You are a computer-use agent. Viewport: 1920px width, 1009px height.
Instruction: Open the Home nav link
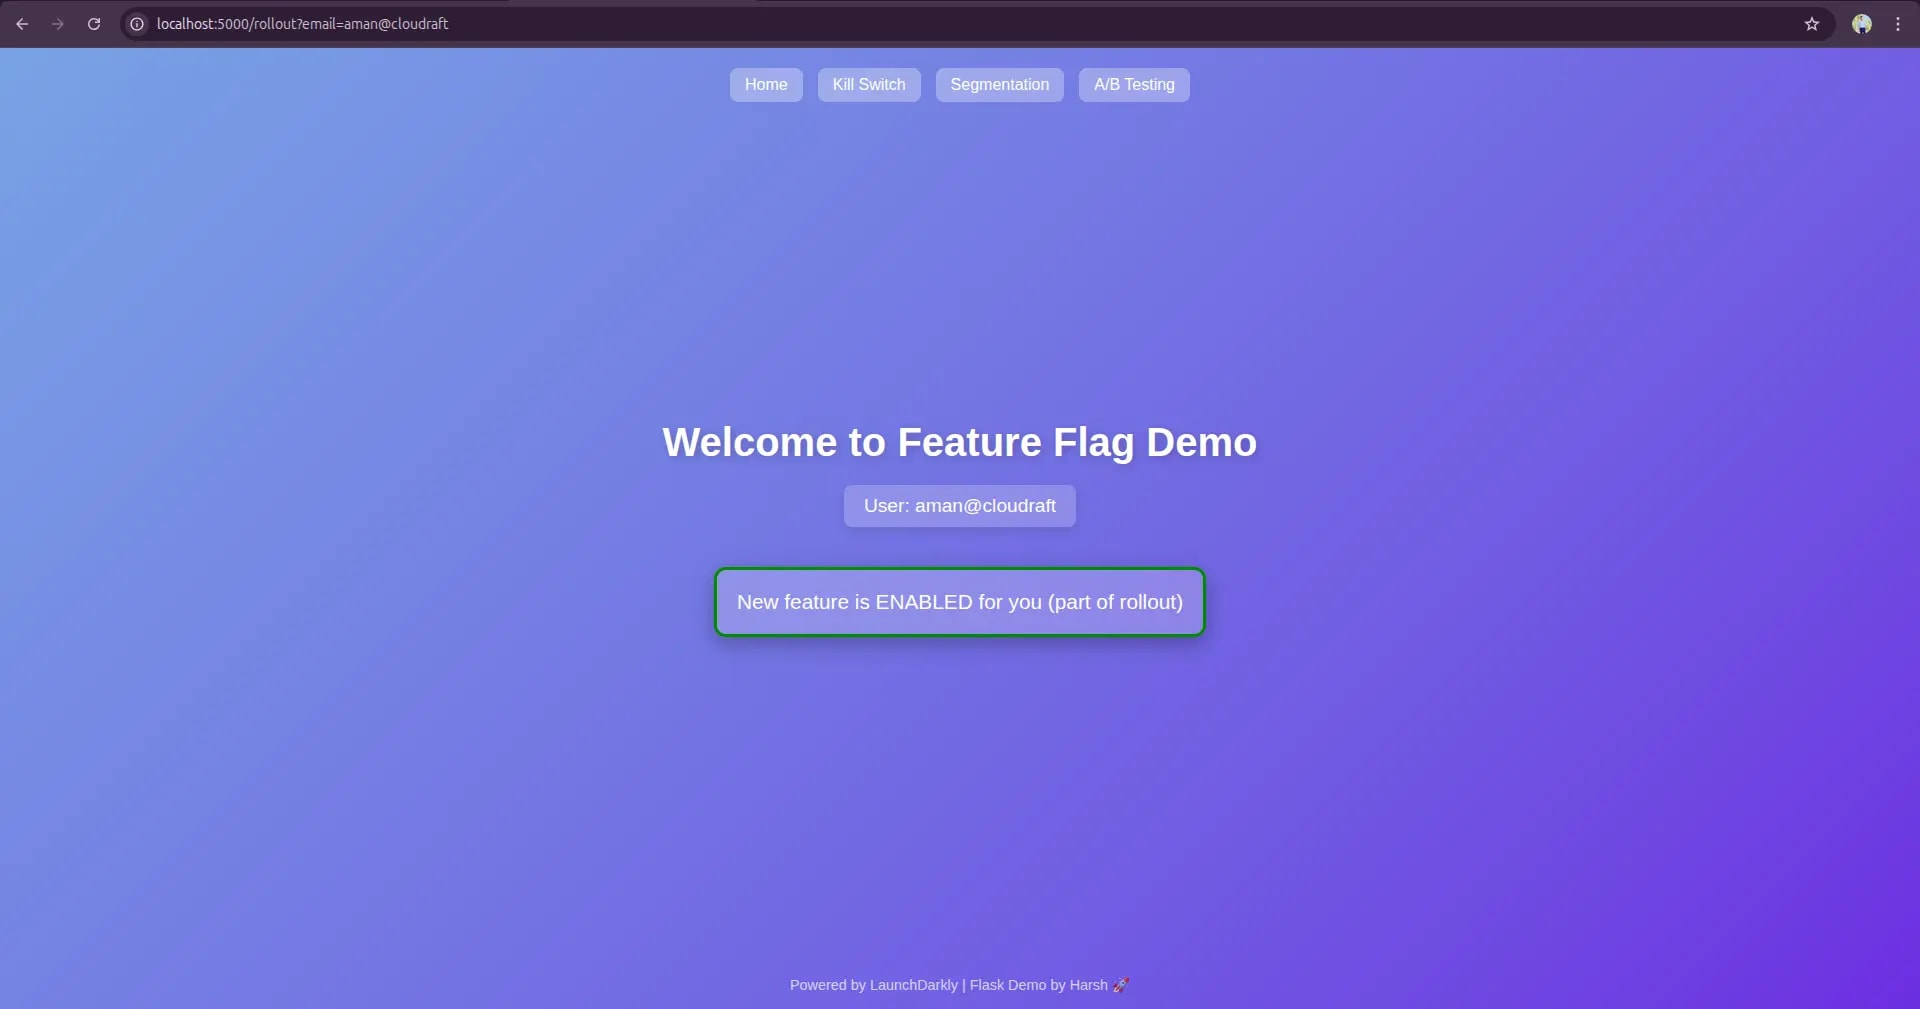point(766,85)
